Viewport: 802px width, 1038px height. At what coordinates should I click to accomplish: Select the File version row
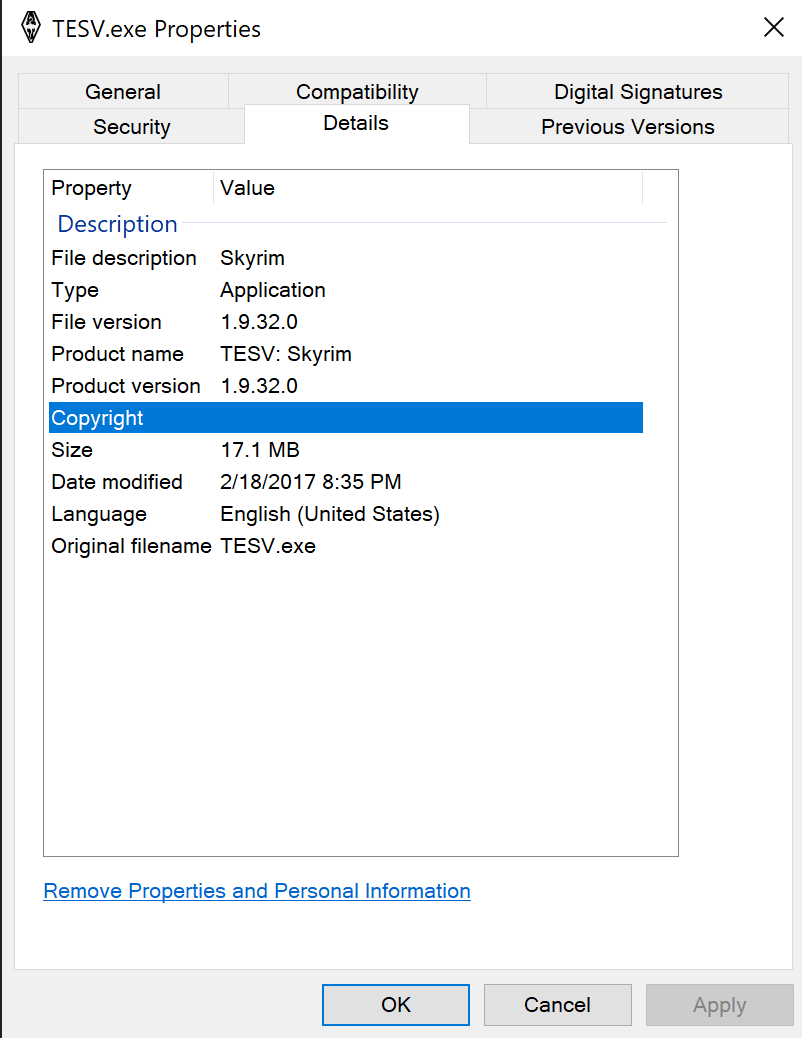[x=346, y=322]
